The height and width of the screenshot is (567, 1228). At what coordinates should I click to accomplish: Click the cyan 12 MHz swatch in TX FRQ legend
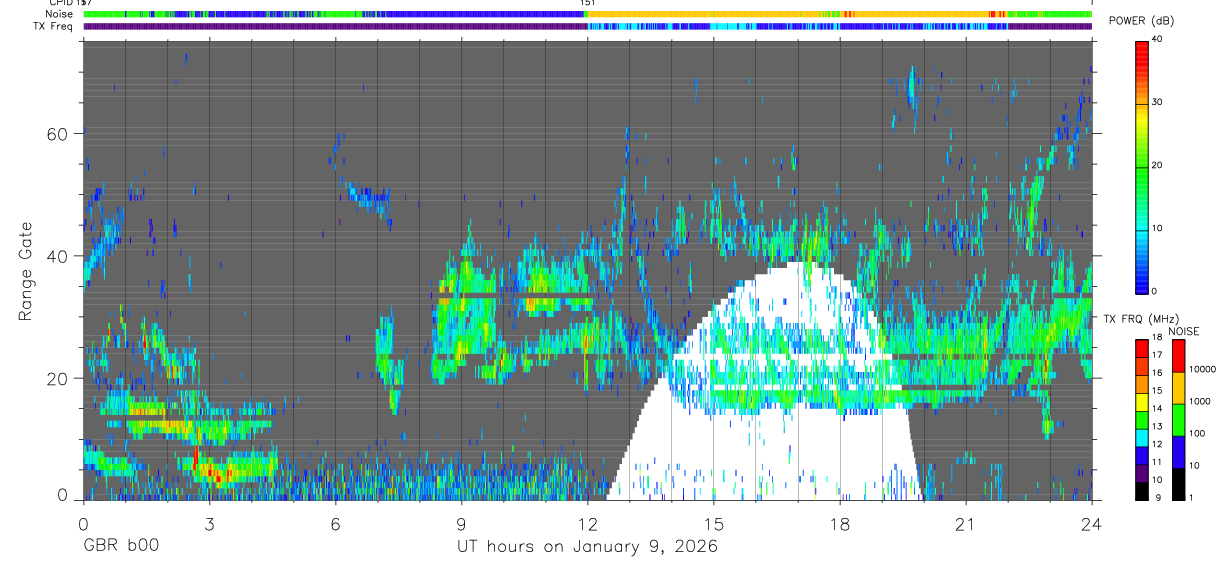[1142, 438]
